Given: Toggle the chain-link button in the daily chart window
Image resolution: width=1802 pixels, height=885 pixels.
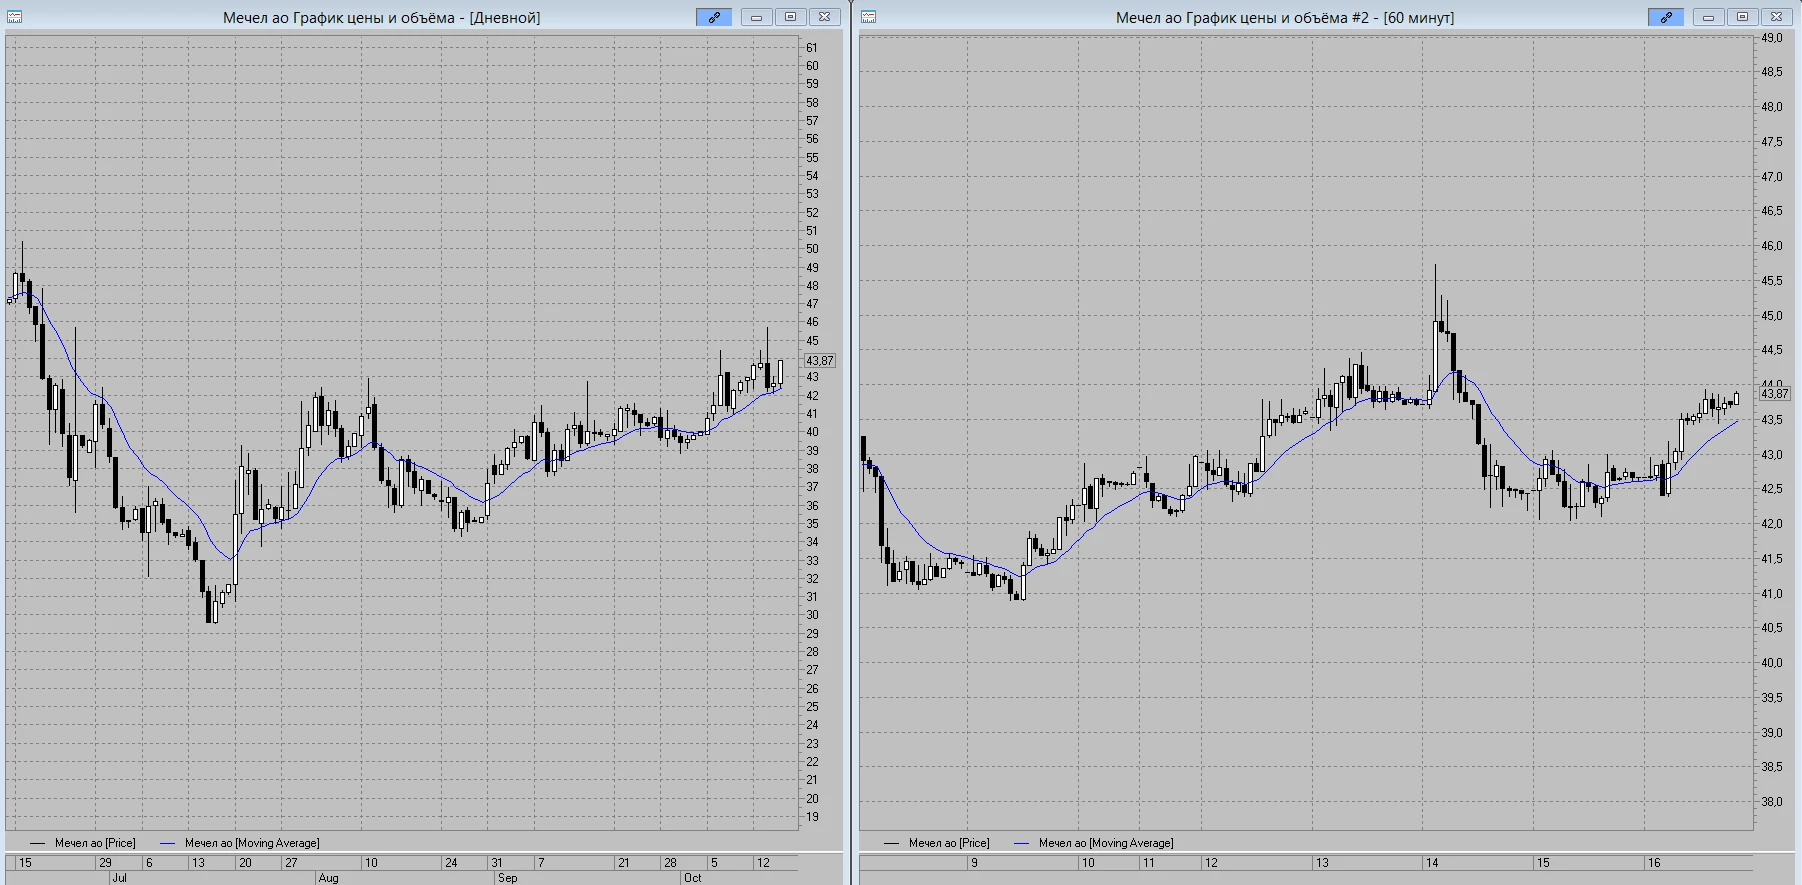Looking at the screenshot, I should pos(714,17).
